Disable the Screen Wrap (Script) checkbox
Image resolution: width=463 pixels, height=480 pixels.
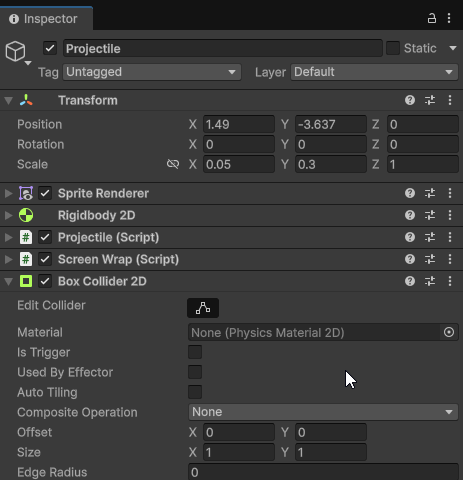click(45, 259)
